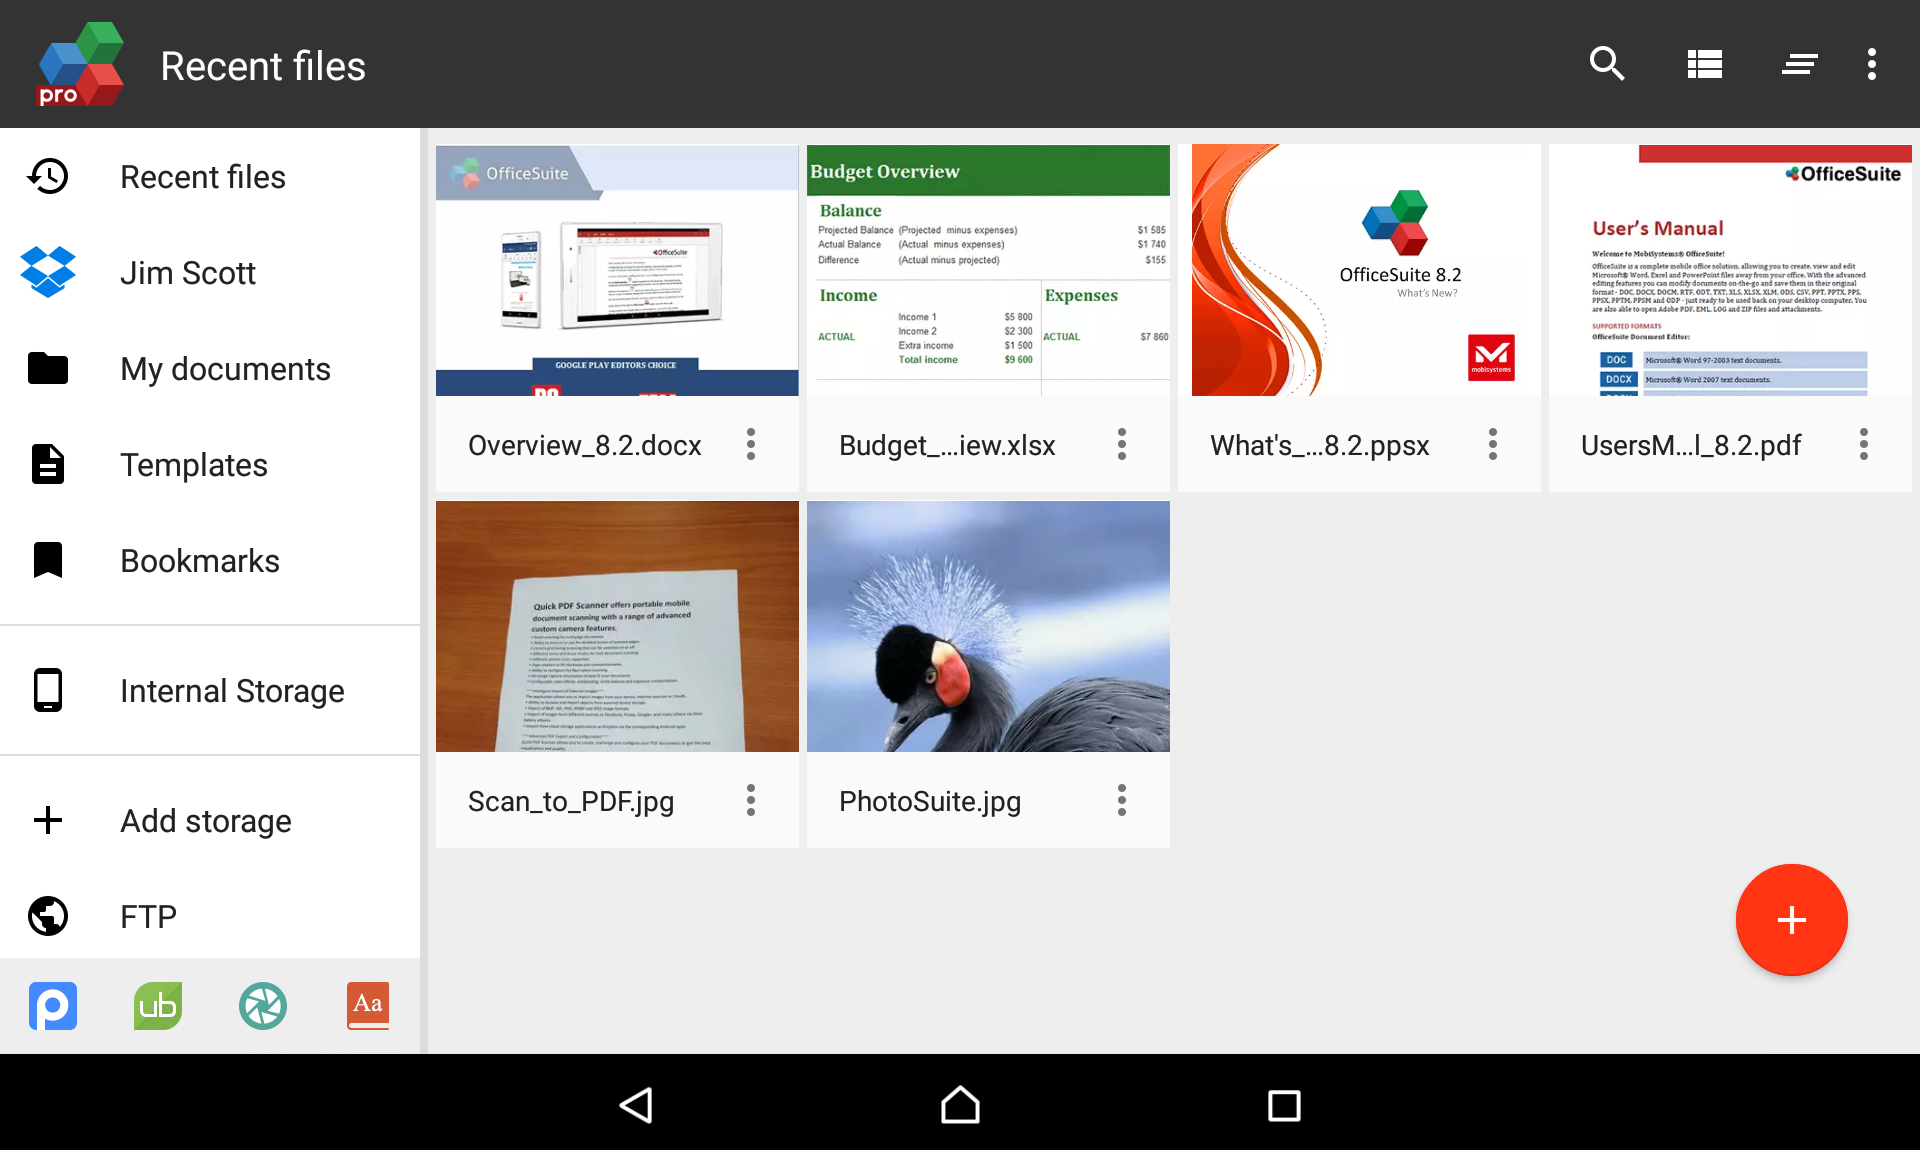Click the Scan_to_PDF.jpg file name
The width and height of the screenshot is (1920, 1150).
coord(571,802)
